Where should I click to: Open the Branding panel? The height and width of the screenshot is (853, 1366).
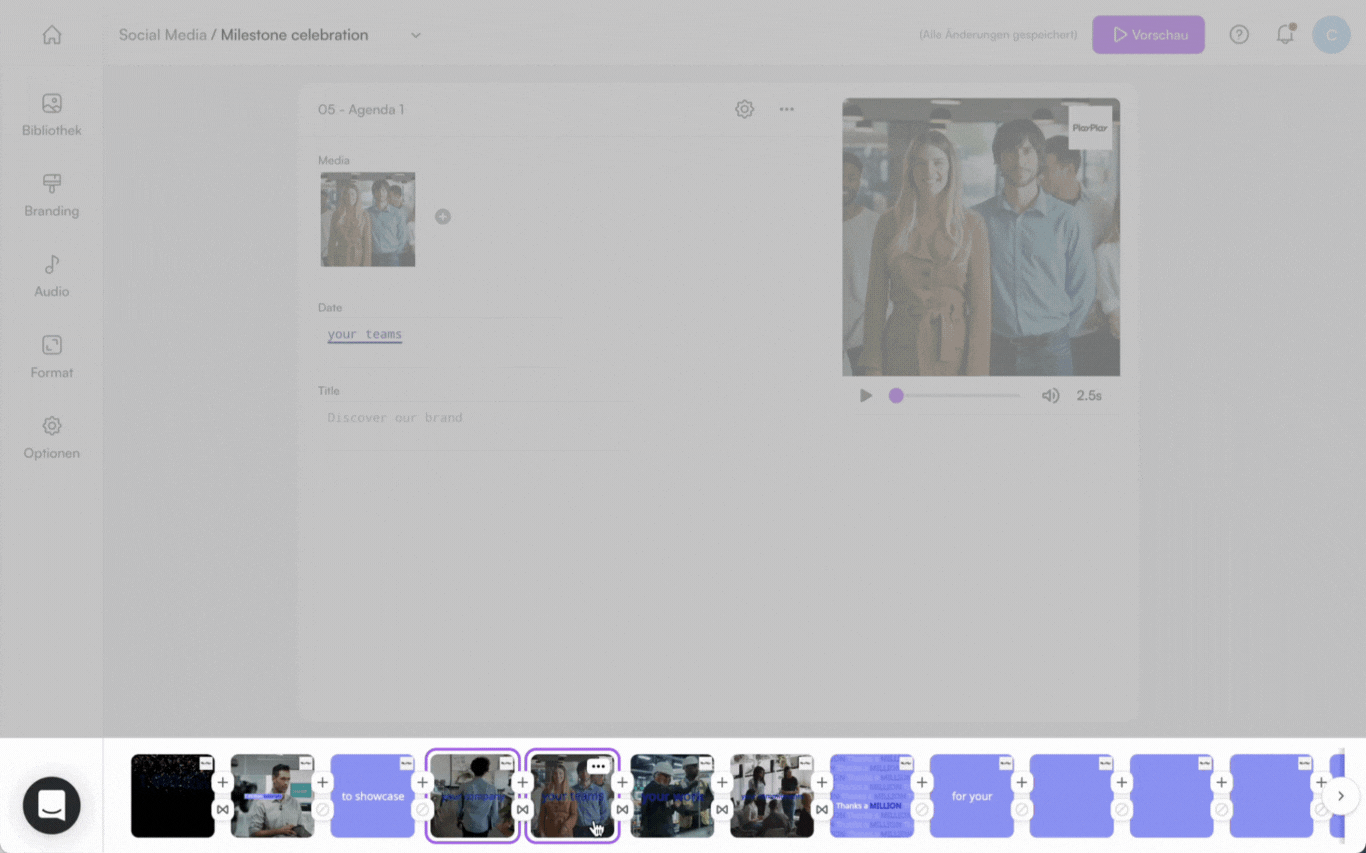point(52,196)
